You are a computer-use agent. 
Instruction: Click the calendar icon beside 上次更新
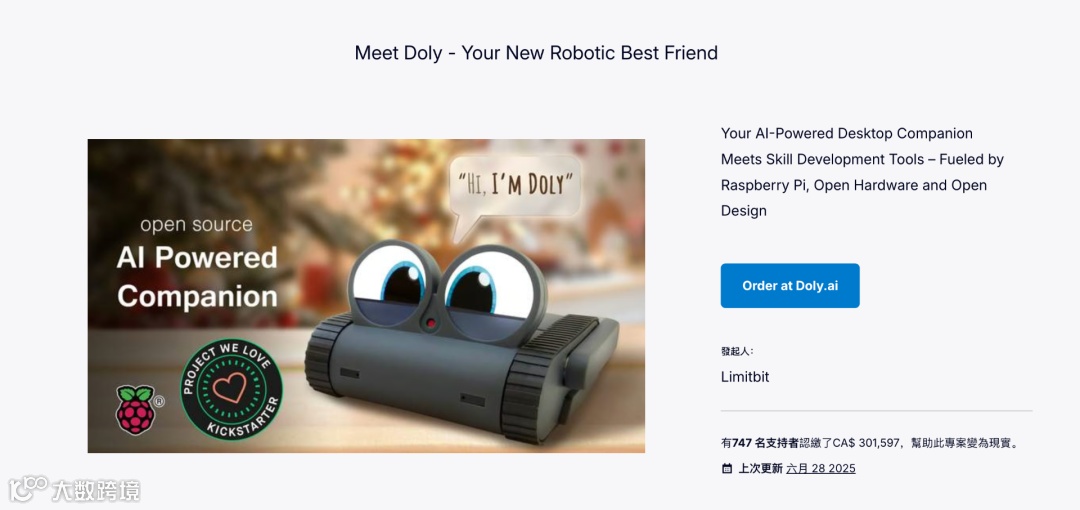[727, 469]
